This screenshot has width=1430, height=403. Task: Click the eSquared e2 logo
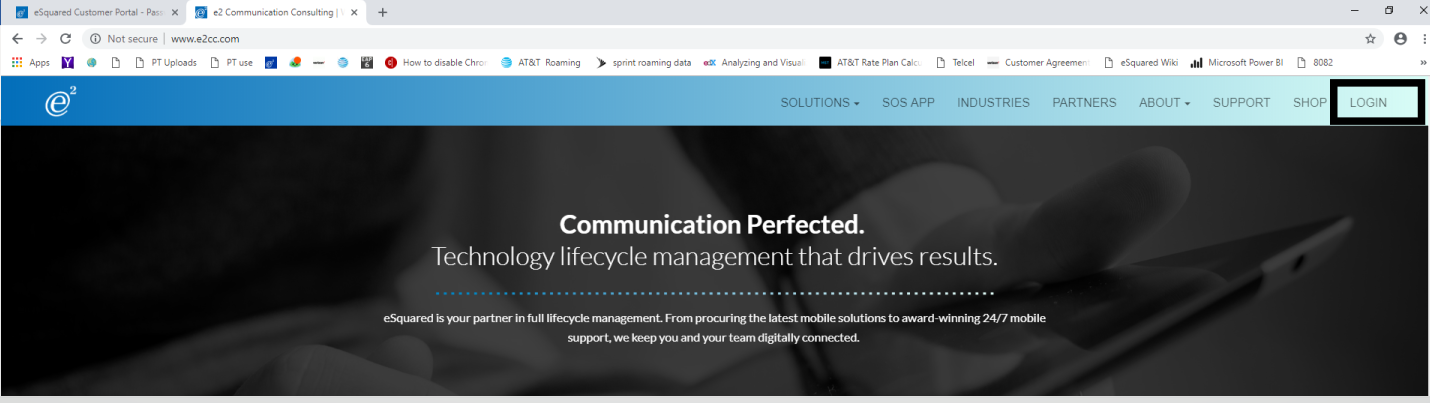tap(61, 101)
